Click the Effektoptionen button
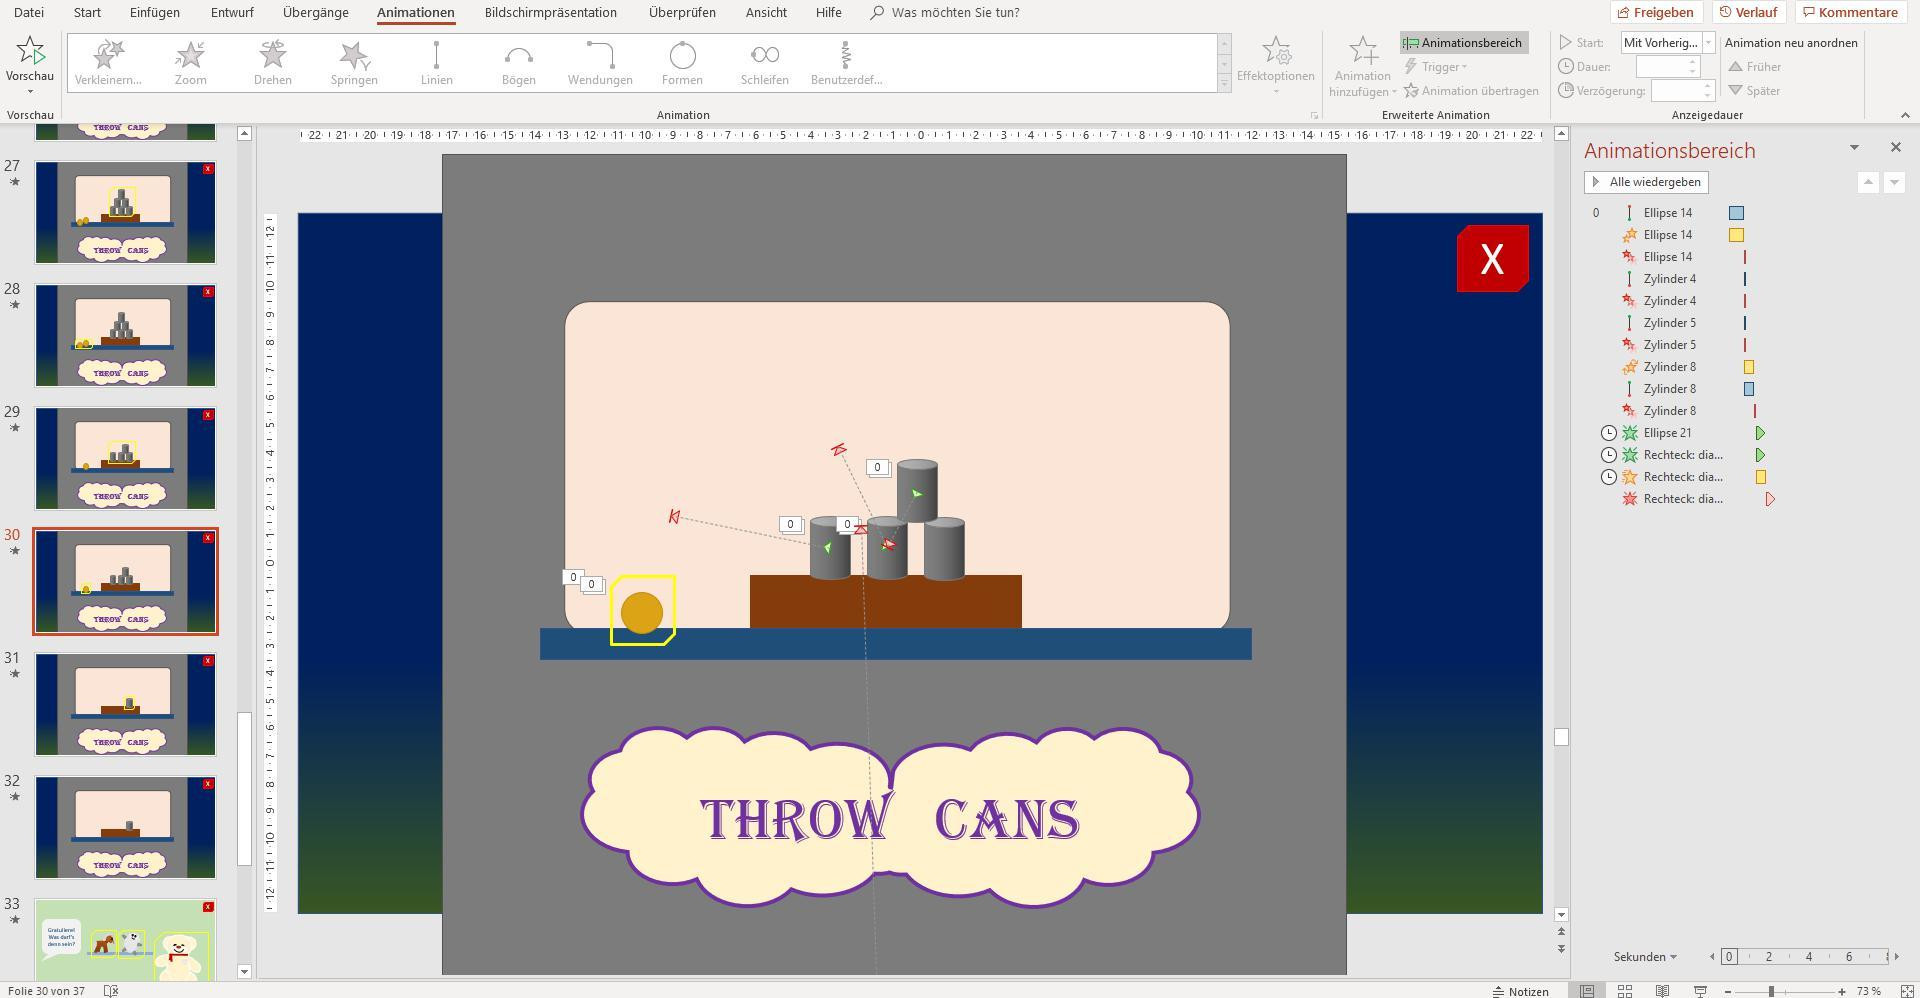 coord(1275,66)
